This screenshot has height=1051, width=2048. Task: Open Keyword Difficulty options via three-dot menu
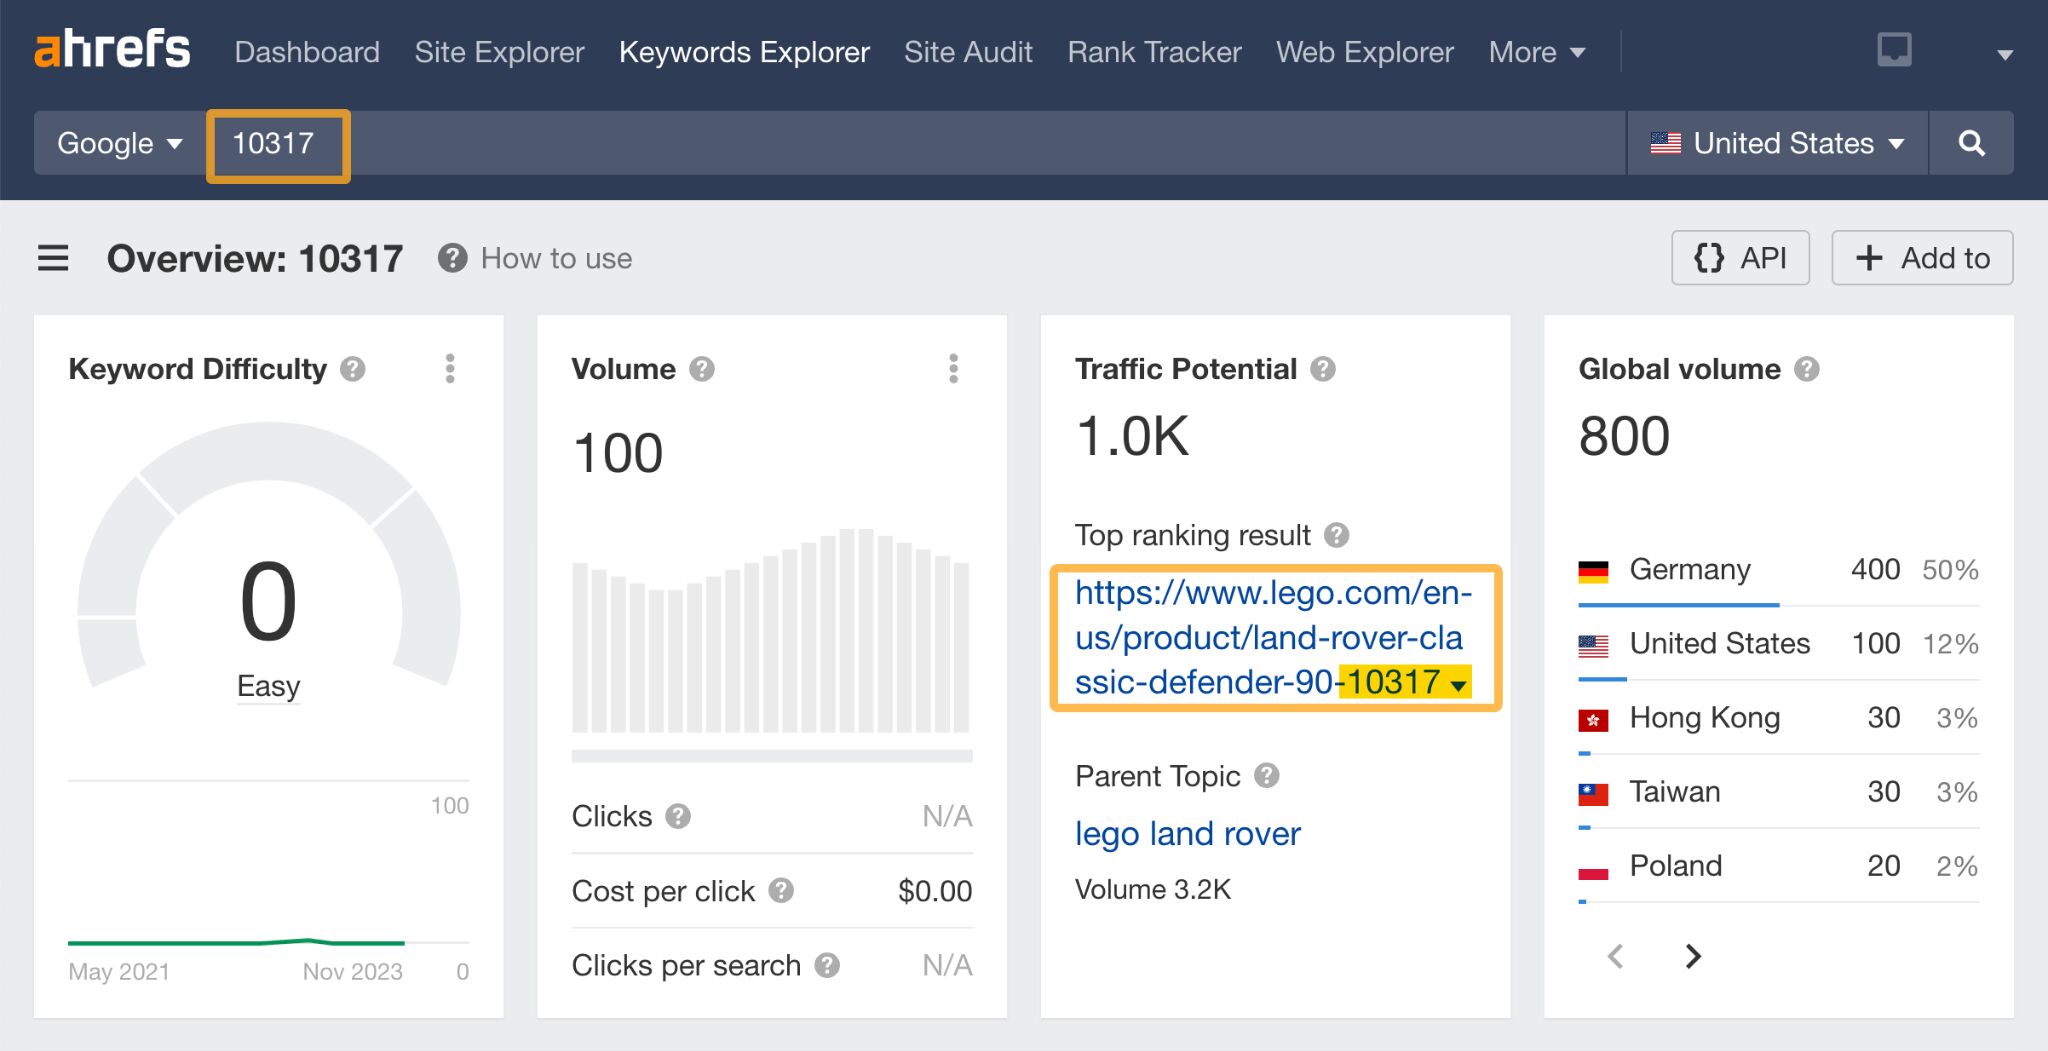(451, 368)
